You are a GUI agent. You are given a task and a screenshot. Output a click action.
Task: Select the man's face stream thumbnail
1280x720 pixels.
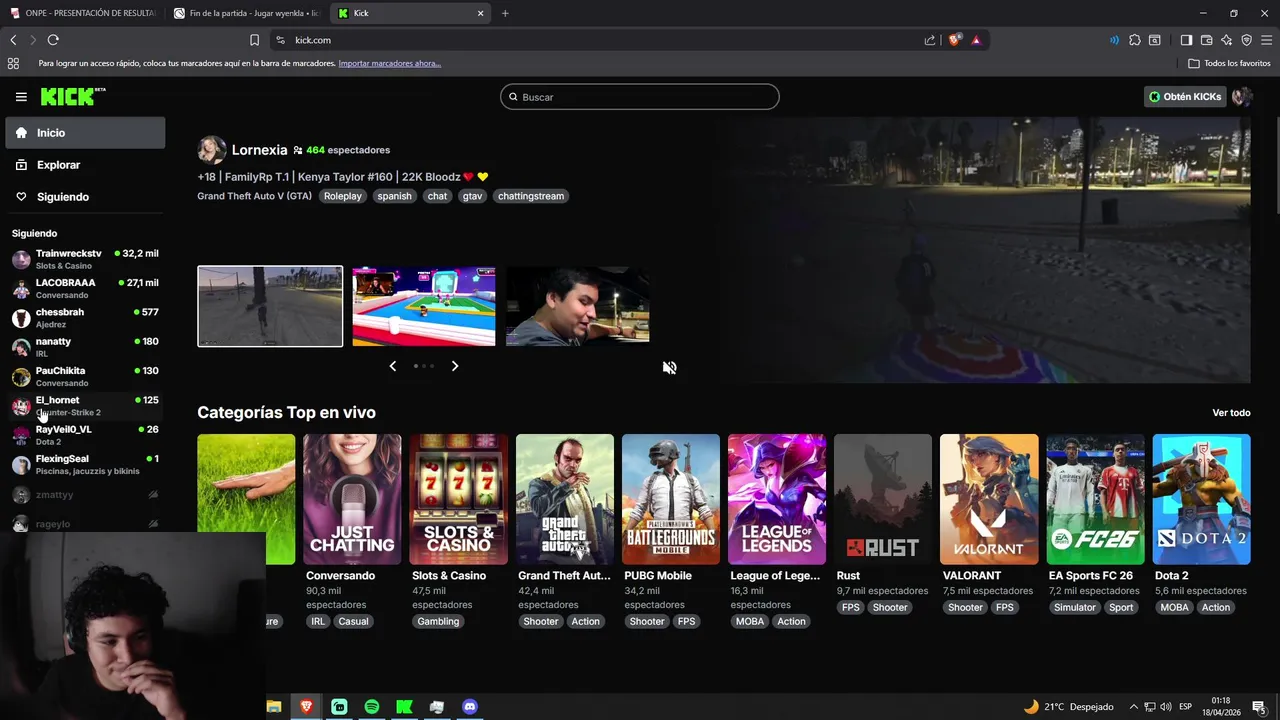click(x=578, y=306)
